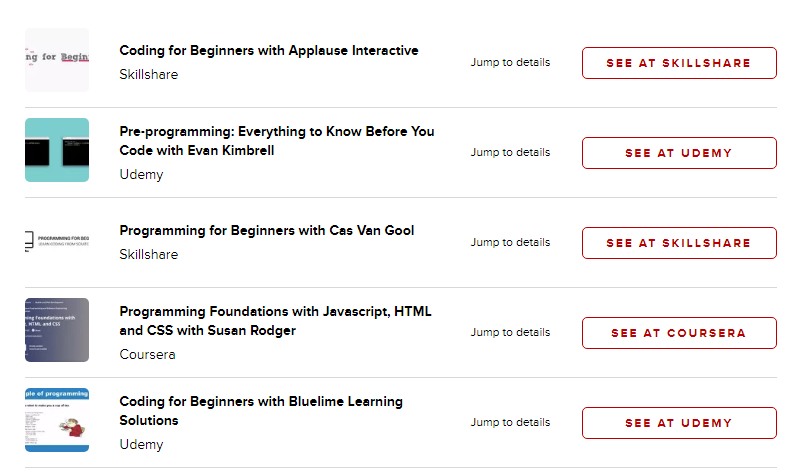Image resolution: width=800 pixels, height=476 pixels.
Task: Click See at Udemy for Bluelime course
Action: click(x=679, y=423)
